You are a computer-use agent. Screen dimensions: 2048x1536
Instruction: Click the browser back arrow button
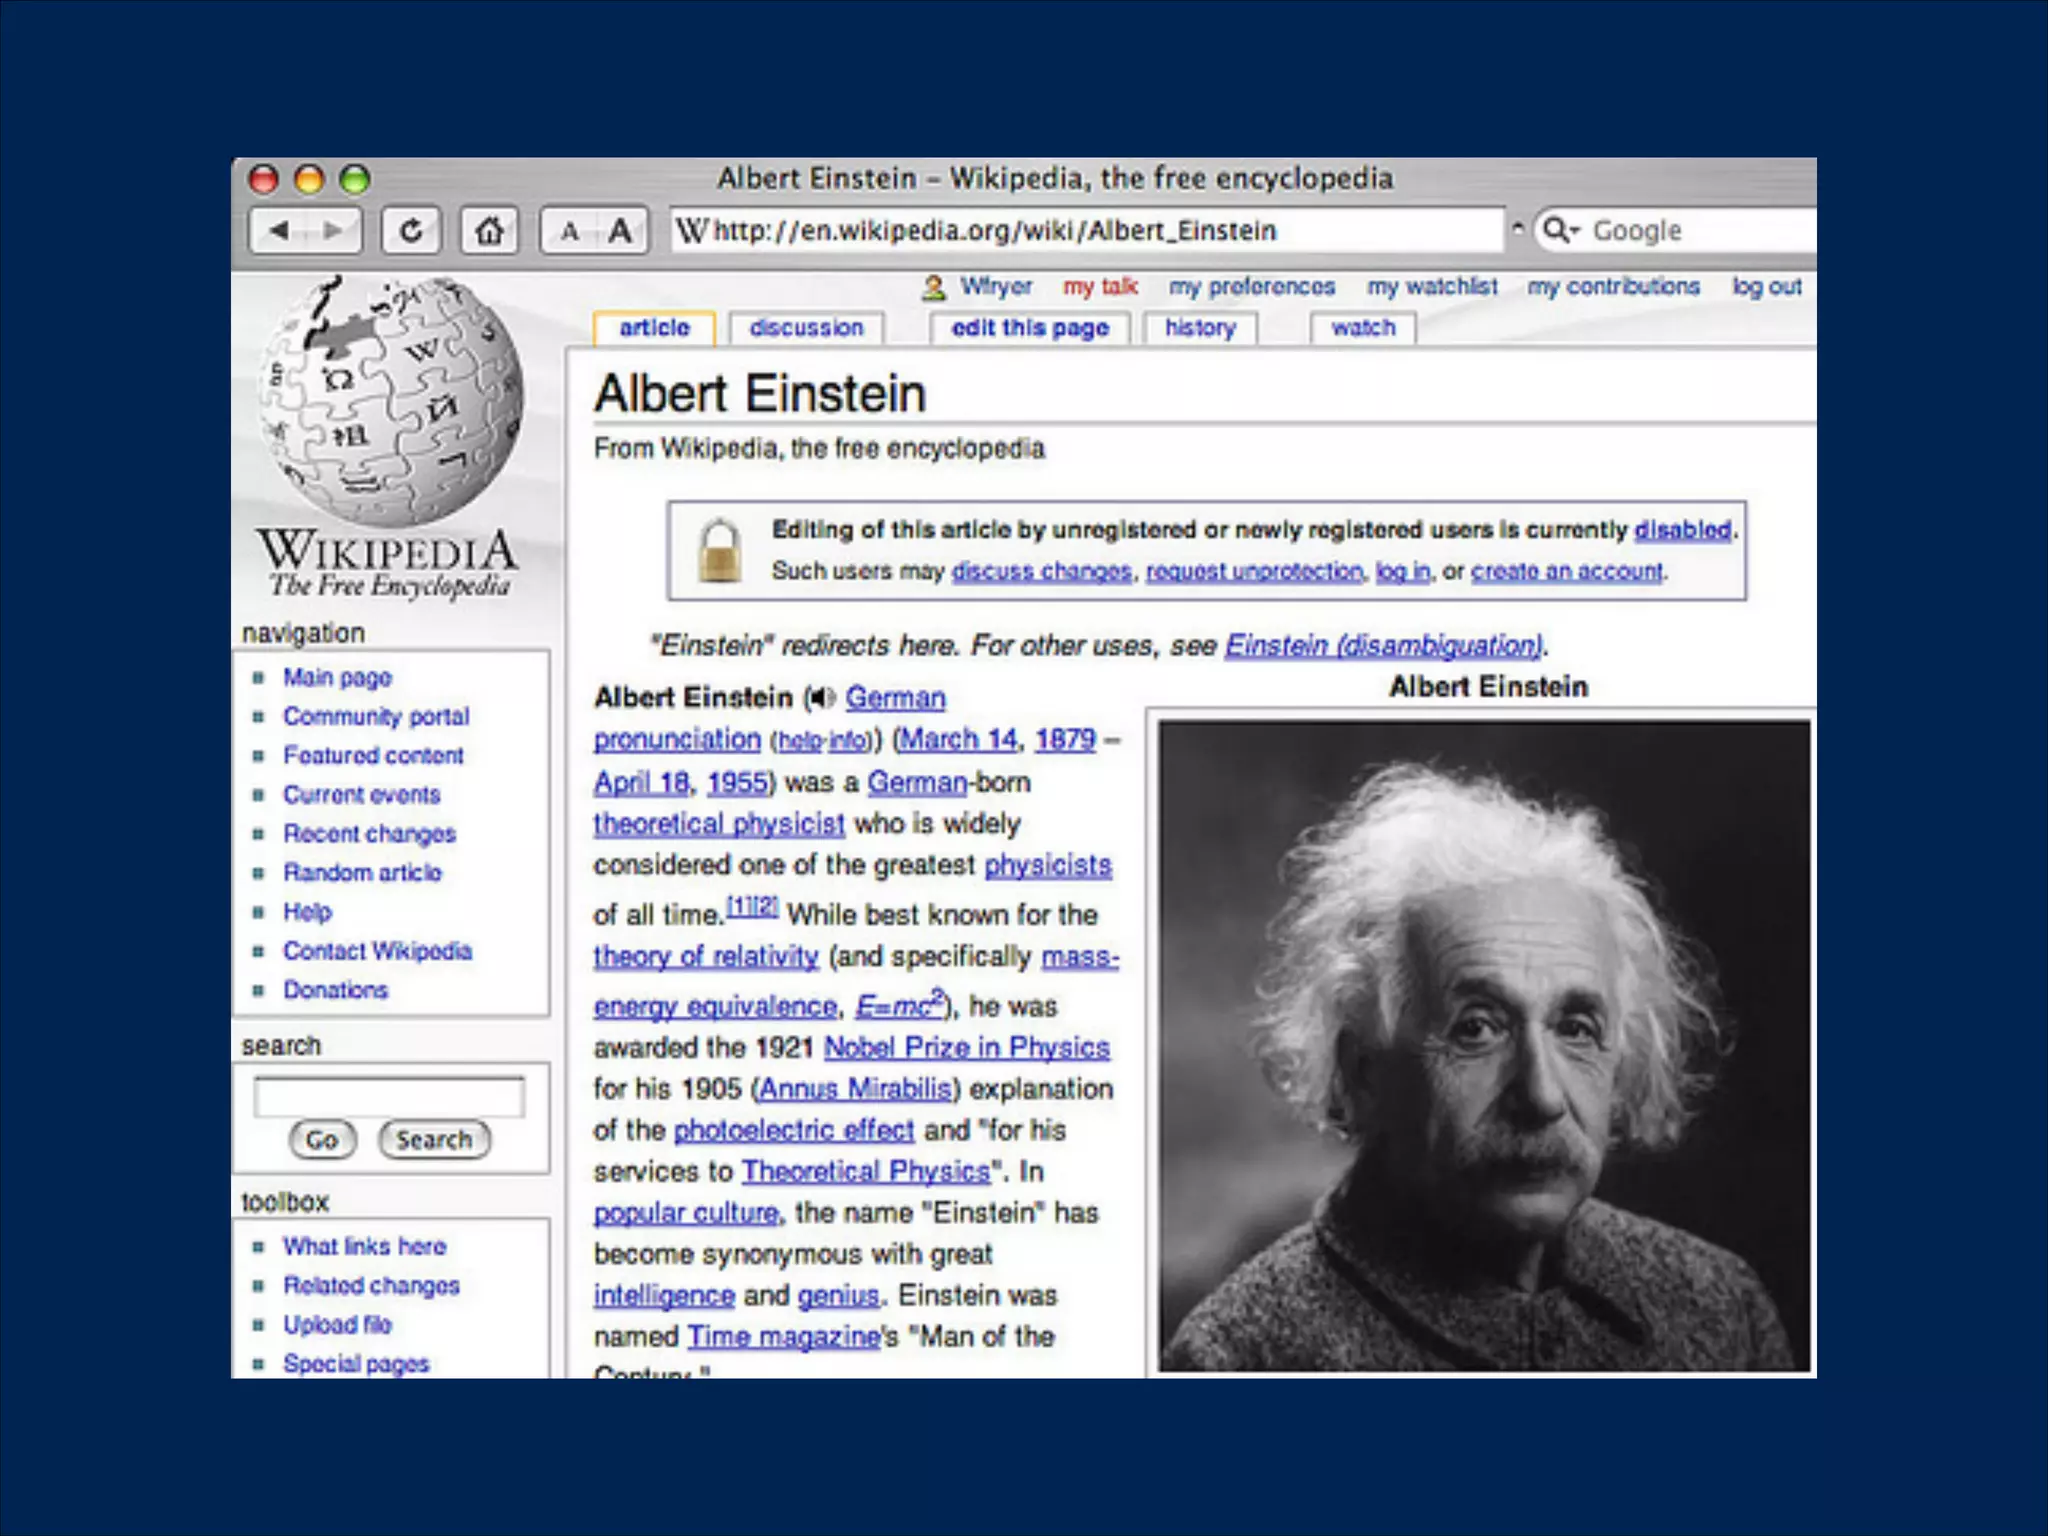point(279,231)
